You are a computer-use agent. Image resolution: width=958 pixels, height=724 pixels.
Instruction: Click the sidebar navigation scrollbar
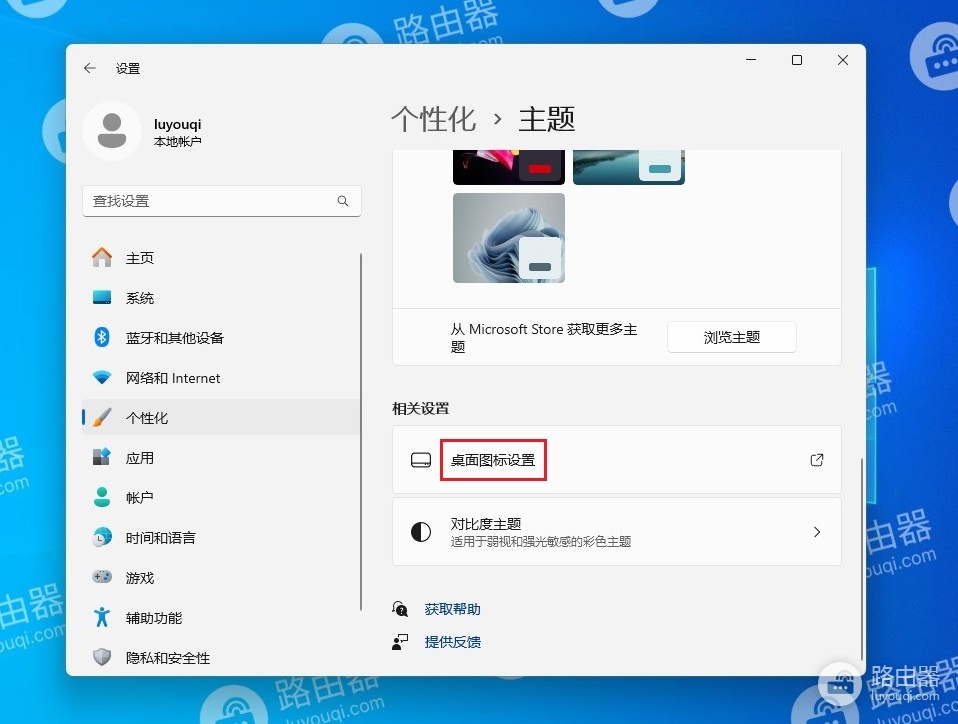click(x=361, y=431)
